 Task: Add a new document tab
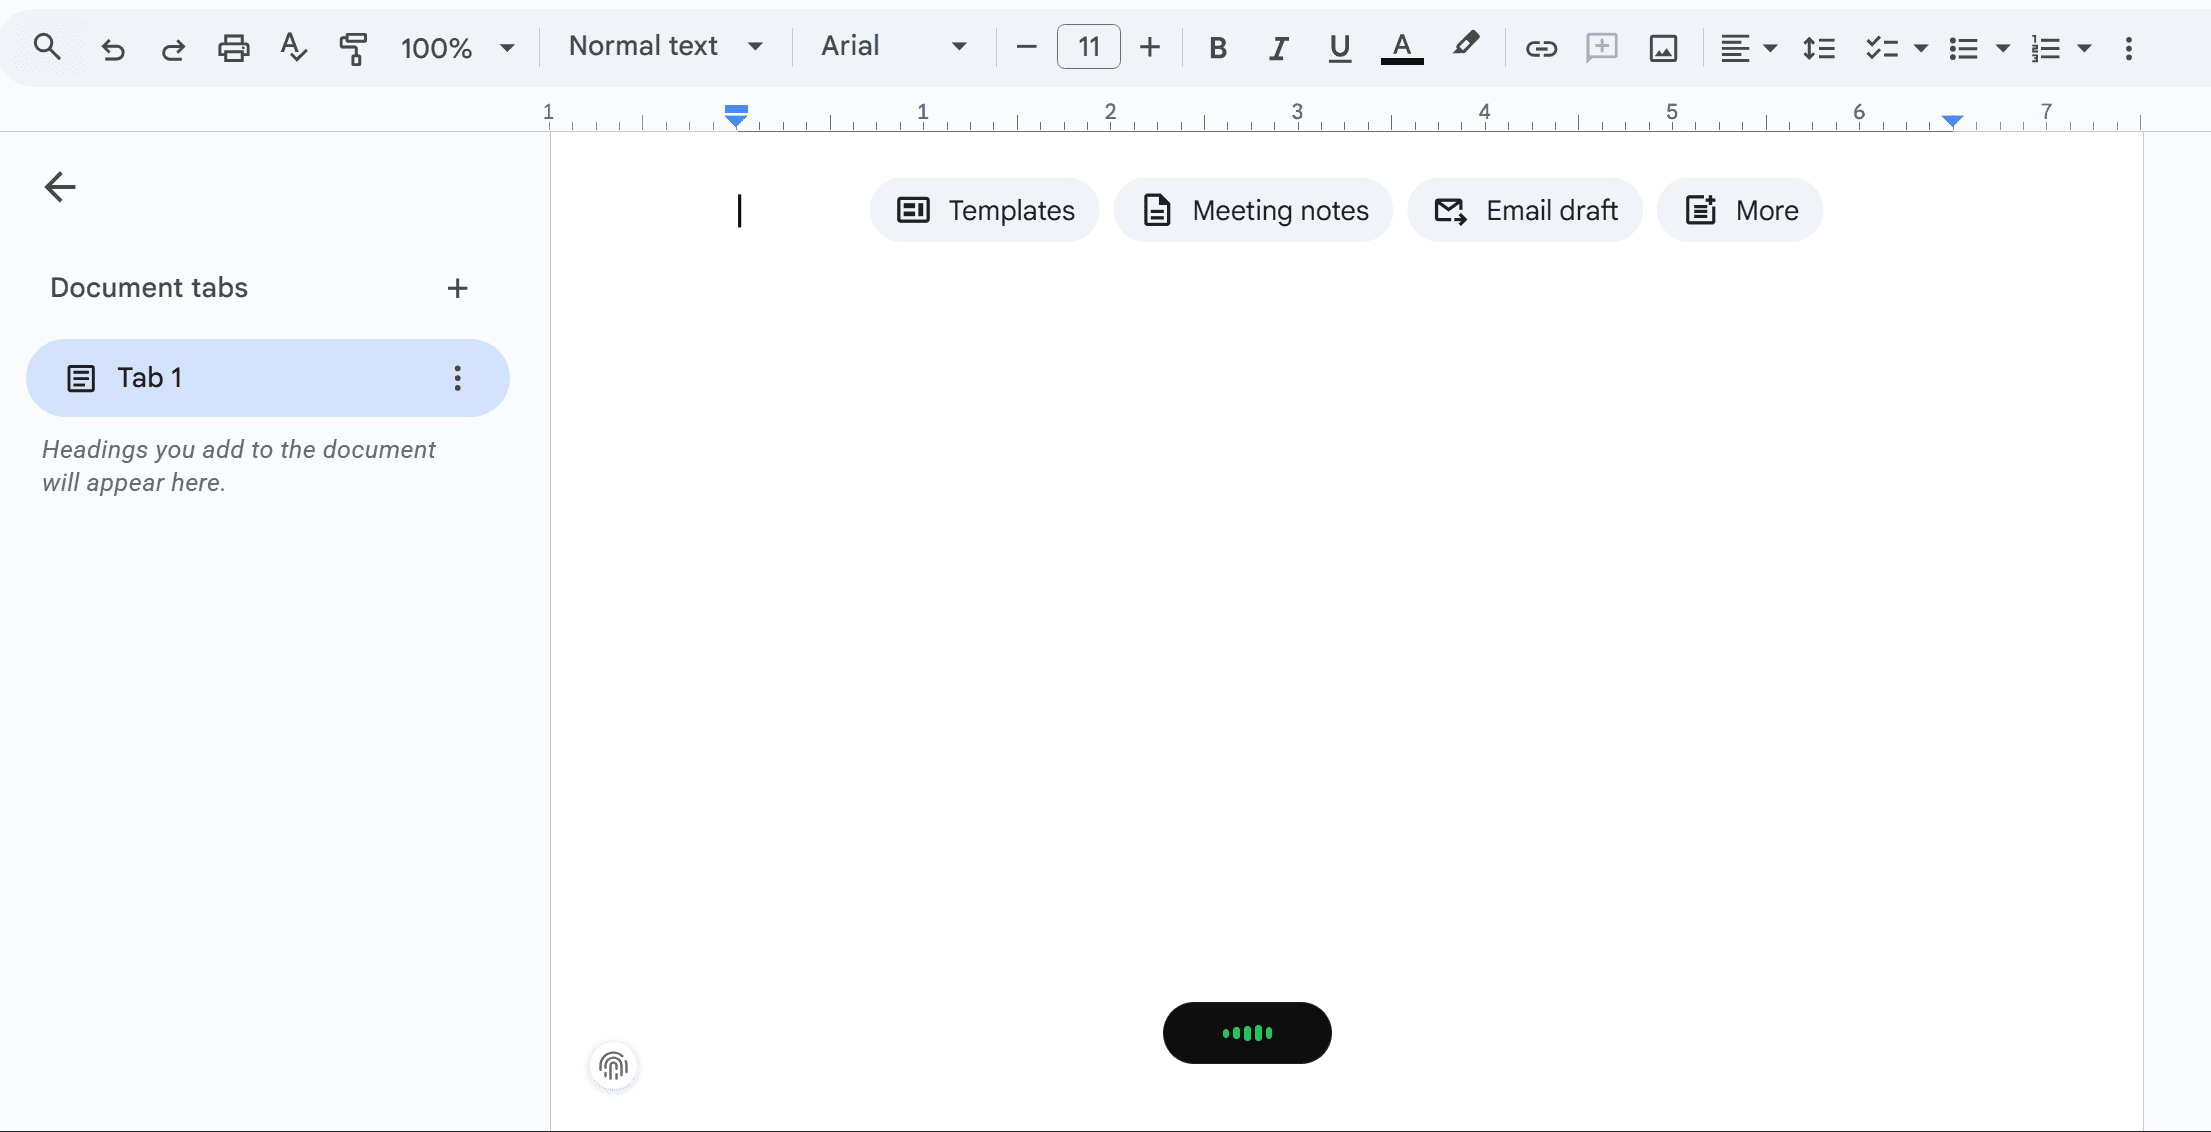tap(457, 288)
